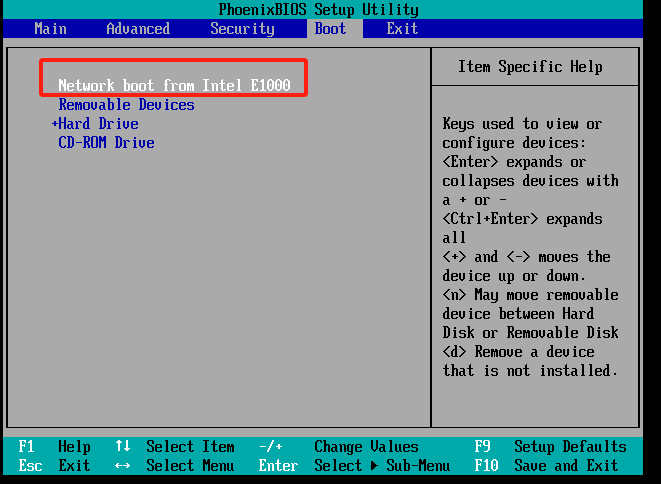
Task: Select the Removable Devices boot entry
Action: 126,105
